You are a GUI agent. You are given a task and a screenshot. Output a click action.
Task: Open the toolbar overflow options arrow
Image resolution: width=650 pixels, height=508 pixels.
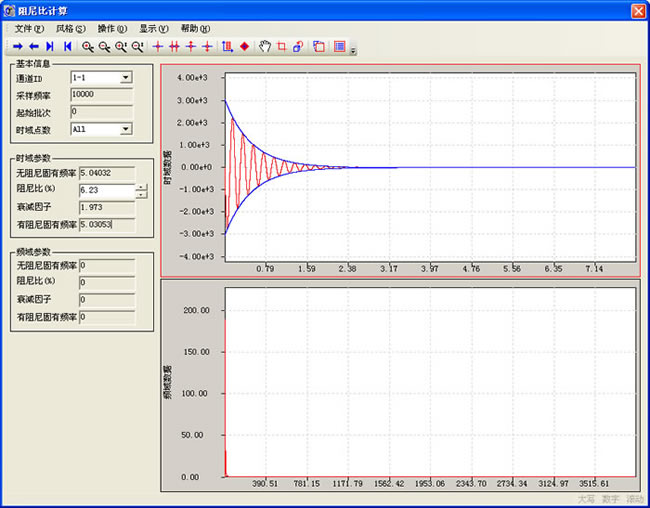point(352,50)
